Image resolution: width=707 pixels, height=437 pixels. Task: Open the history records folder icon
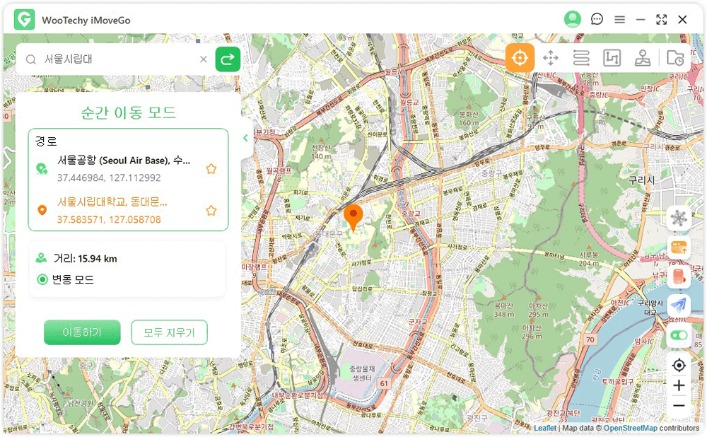675,58
